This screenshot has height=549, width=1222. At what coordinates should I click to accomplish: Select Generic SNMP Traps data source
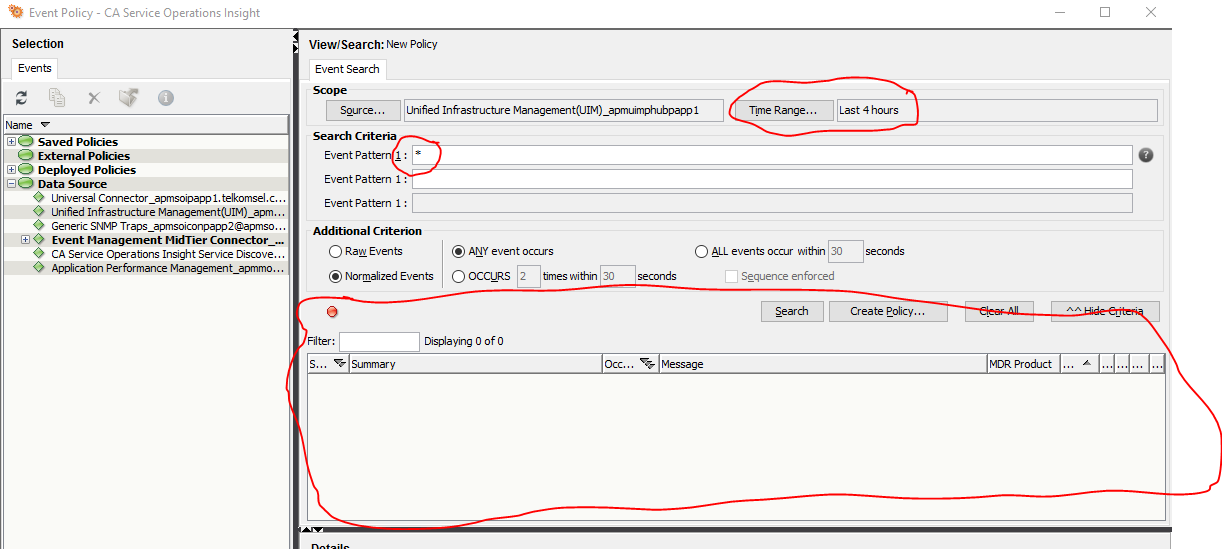pos(168,226)
